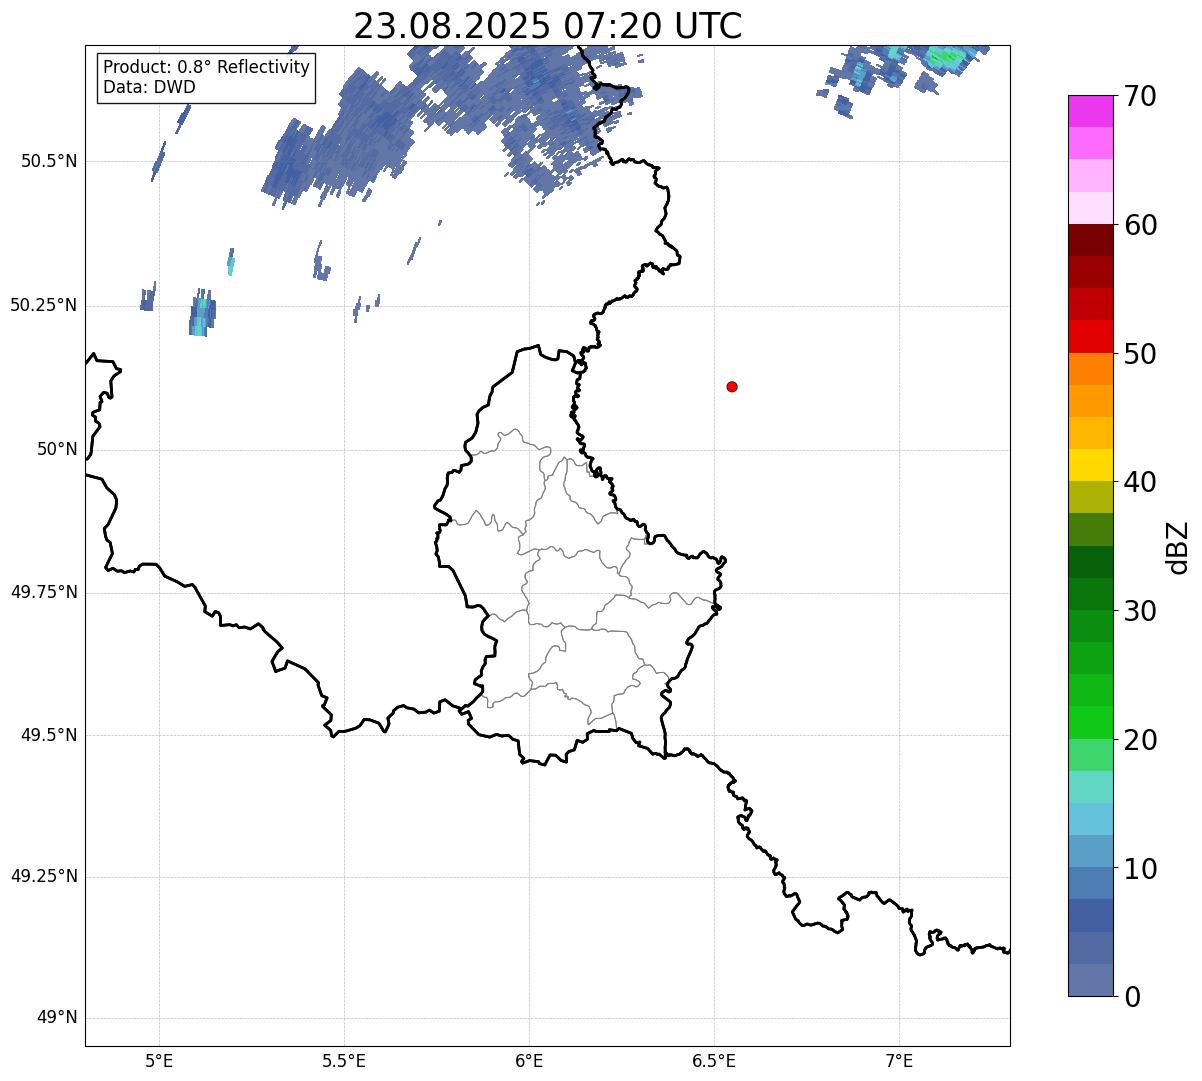Click the colorbar value 10
The width and height of the screenshot is (1202, 1081).
click(x=1140, y=869)
